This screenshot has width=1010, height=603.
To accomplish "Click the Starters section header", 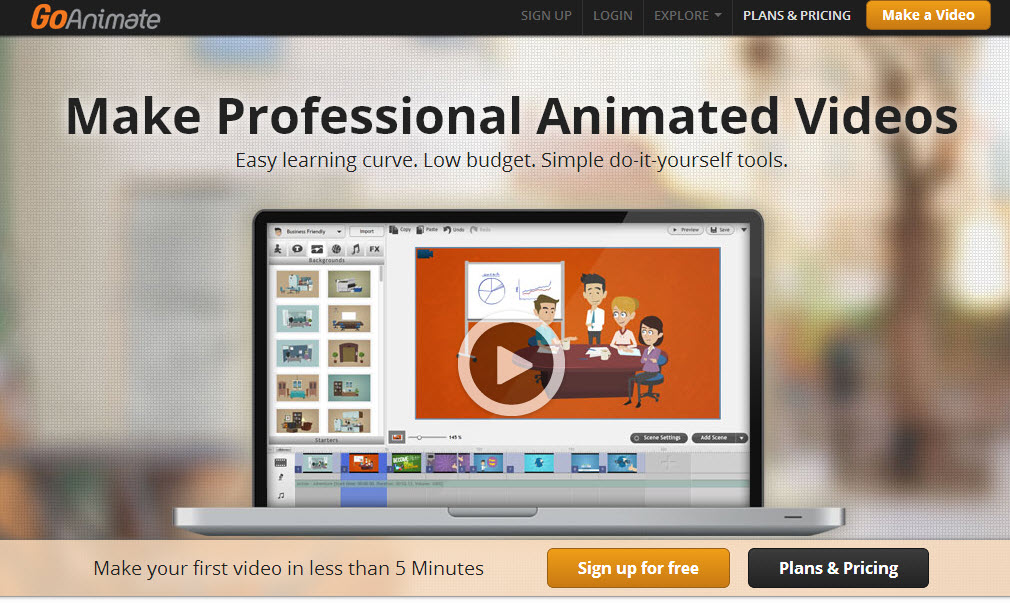I will (x=326, y=440).
